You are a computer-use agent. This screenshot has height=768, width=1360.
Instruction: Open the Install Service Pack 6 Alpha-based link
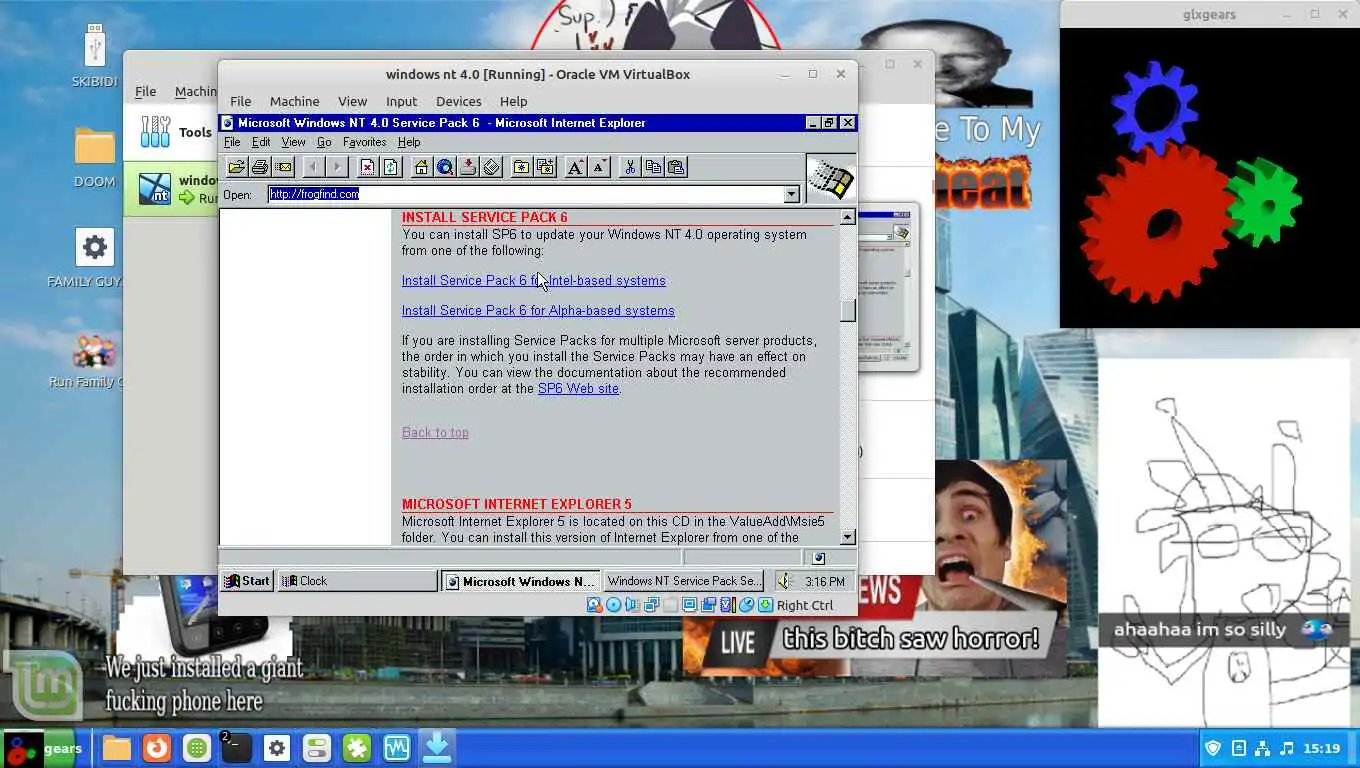[x=538, y=310]
